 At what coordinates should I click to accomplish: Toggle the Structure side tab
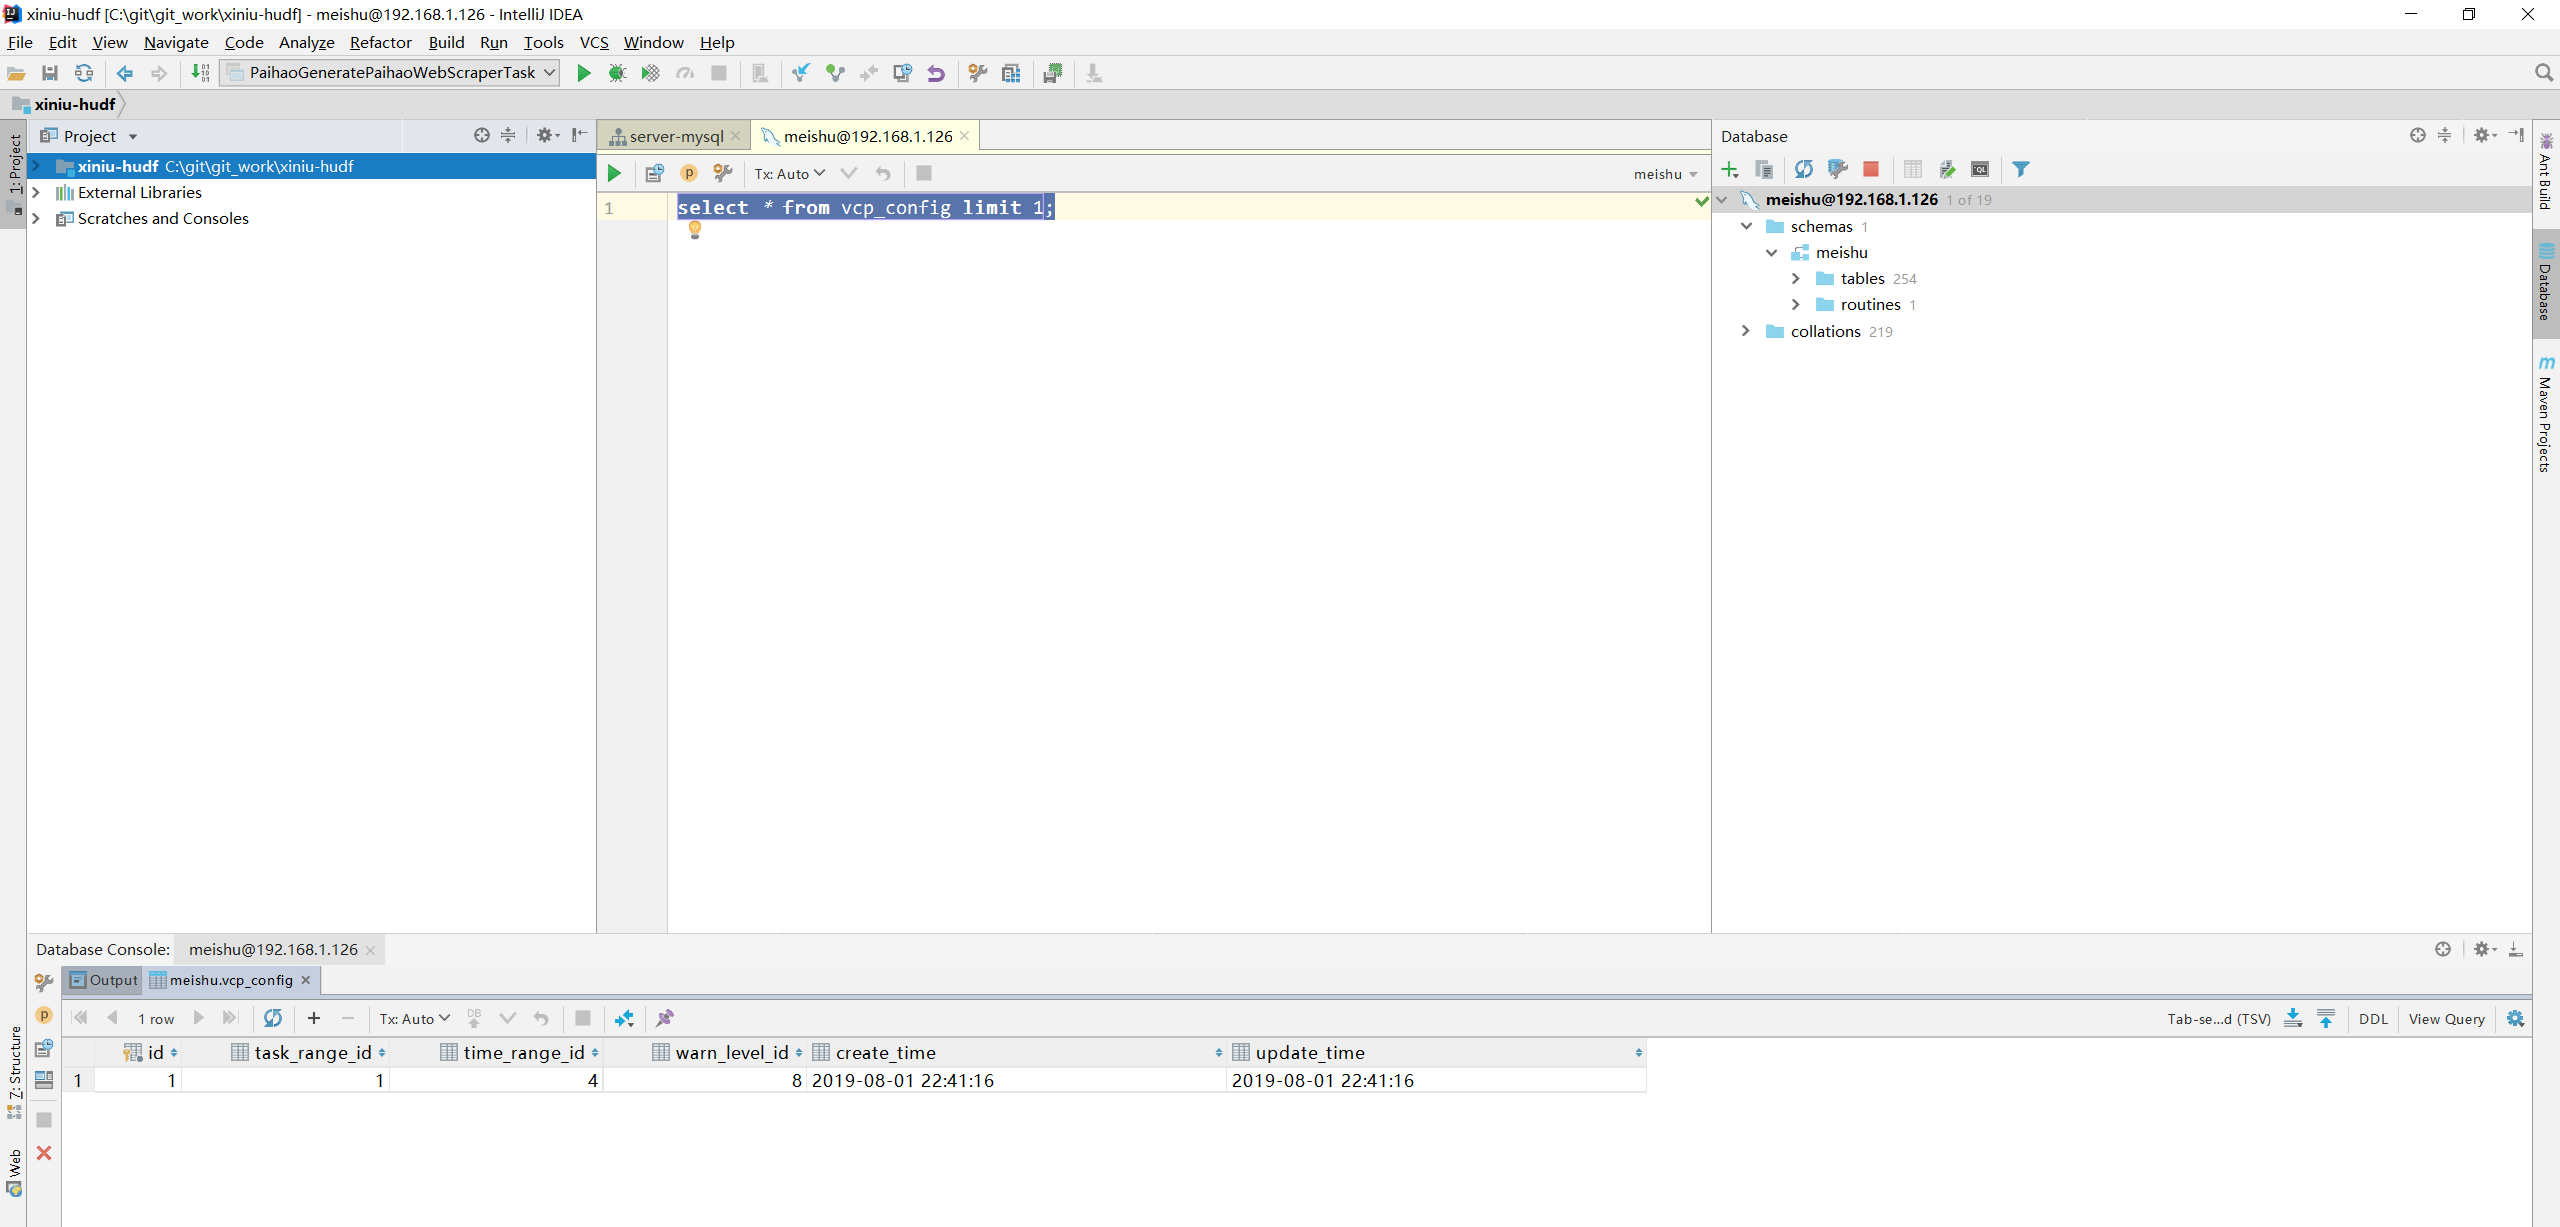14,1070
